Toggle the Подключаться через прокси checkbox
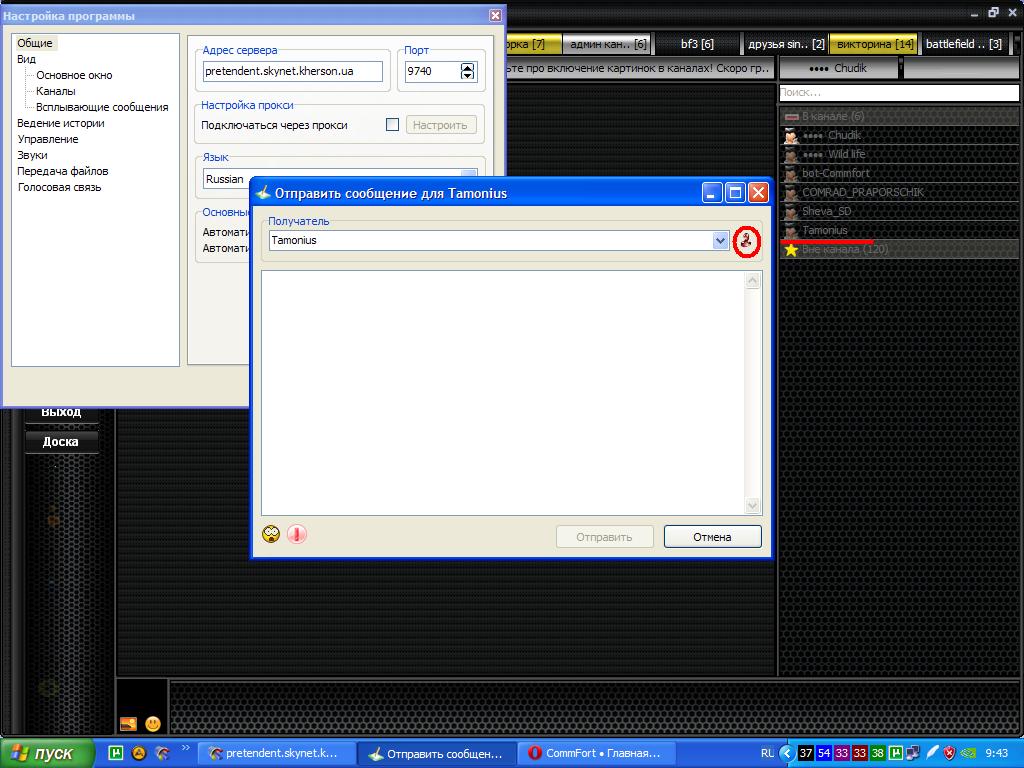The height and width of the screenshot is (768, 1024). pos(392,125)
